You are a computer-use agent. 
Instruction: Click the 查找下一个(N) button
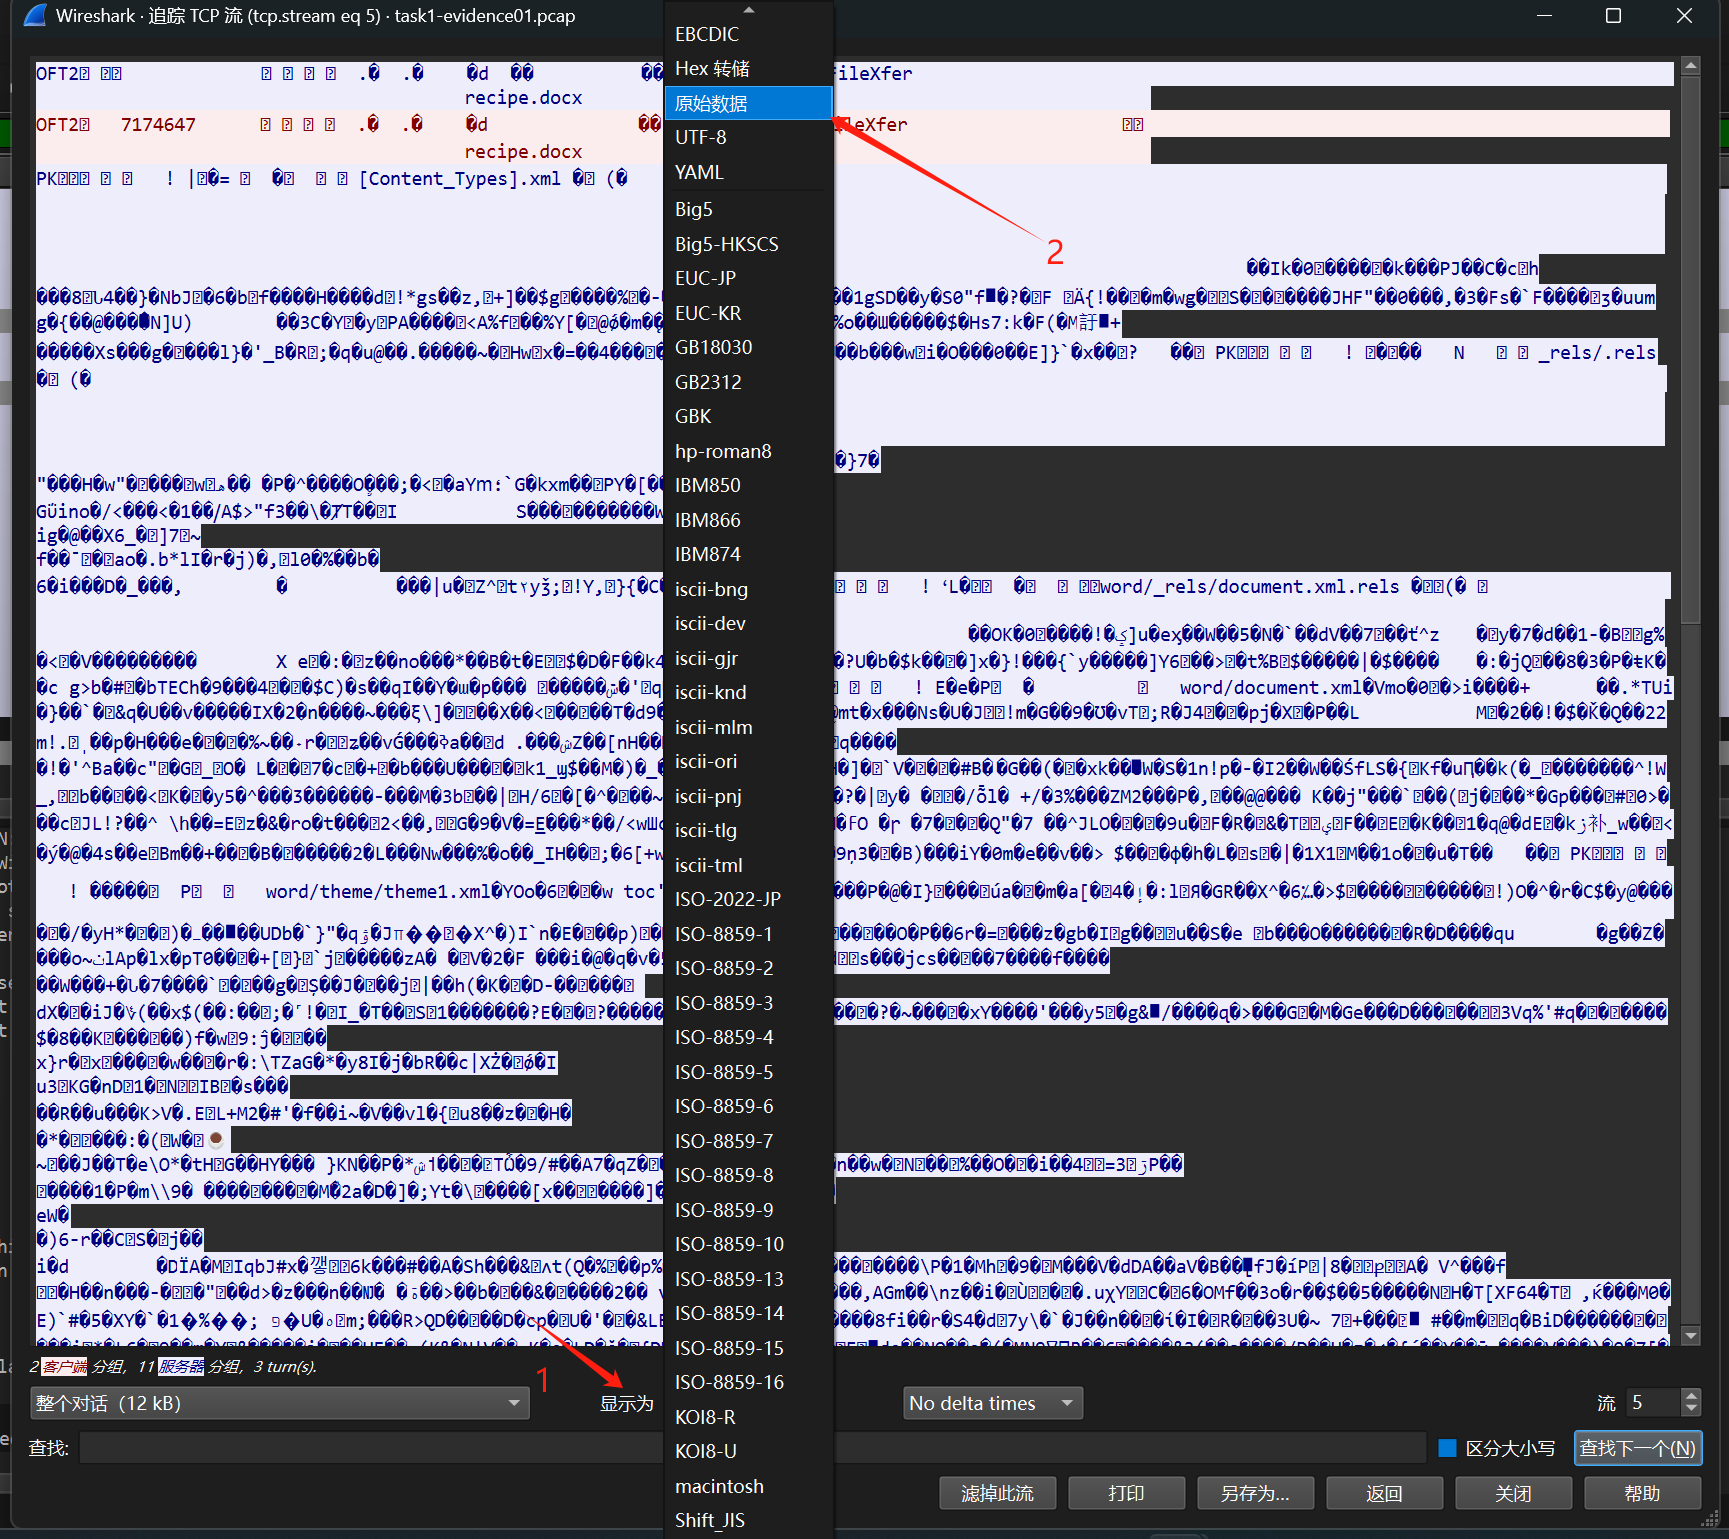(x=1638, y=1448)
